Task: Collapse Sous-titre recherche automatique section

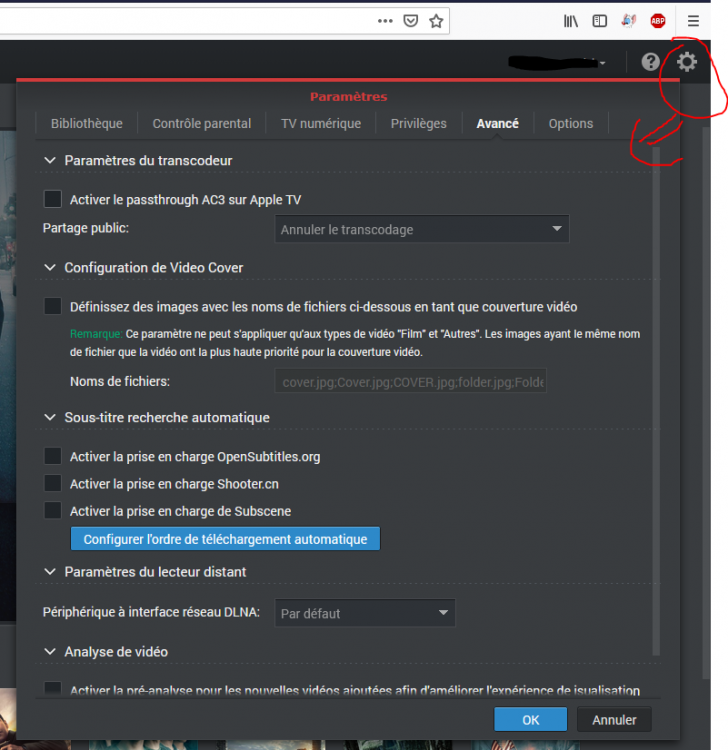Action: pos(50,417)
